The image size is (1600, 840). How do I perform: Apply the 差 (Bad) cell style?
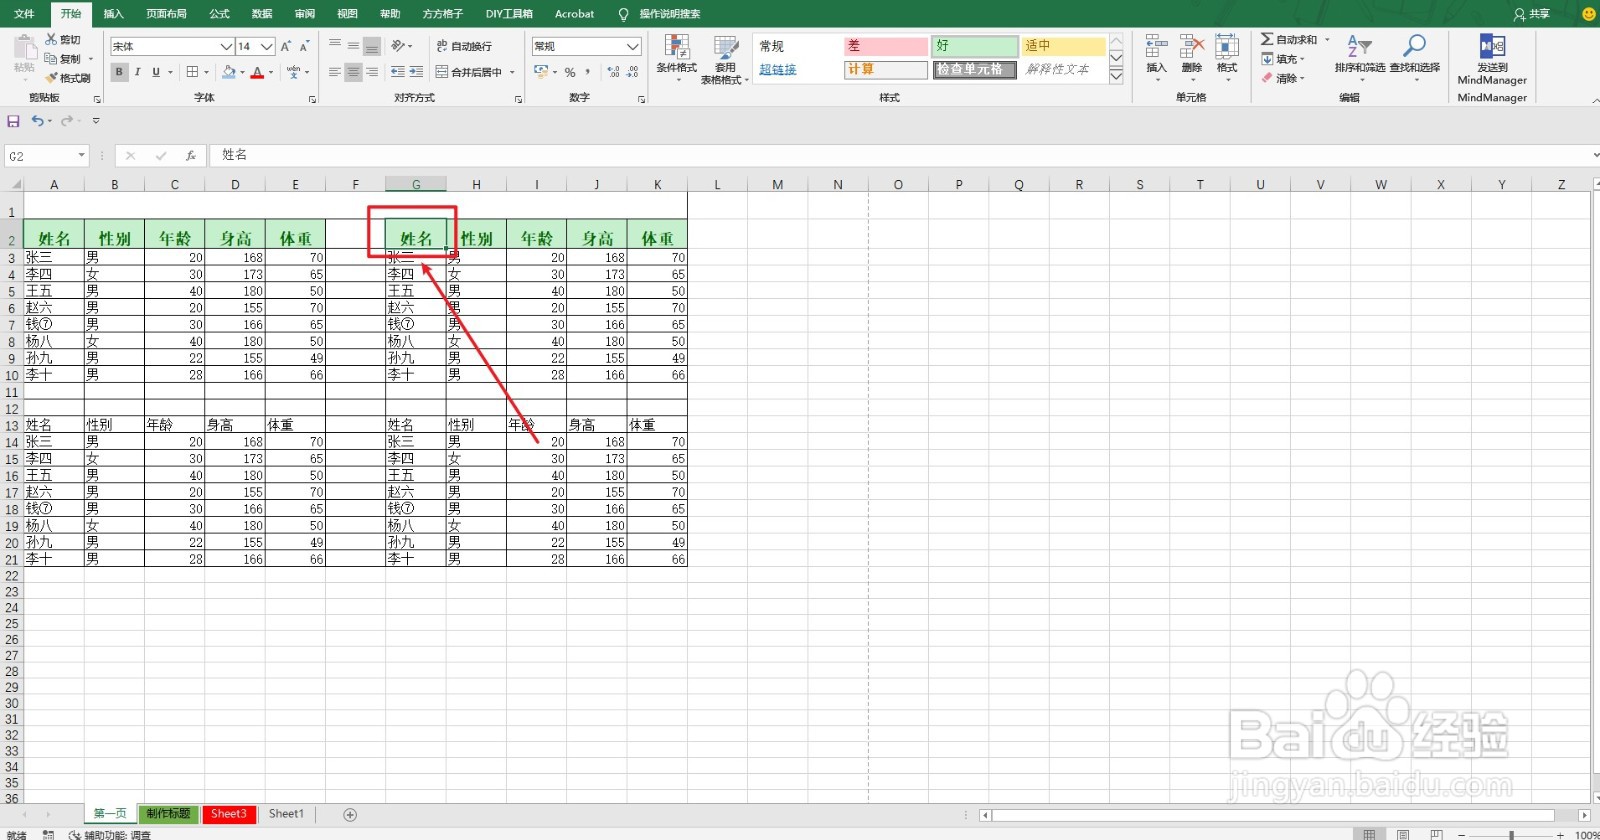[x=886, y=46]
